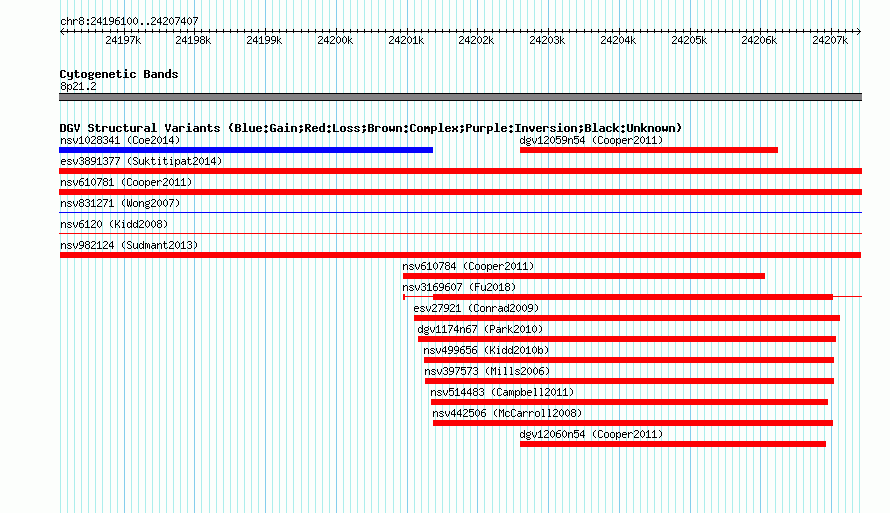Select the red nsv442506 loss bar
Viewport: 890px width, 513px height.
pos(633,423)
